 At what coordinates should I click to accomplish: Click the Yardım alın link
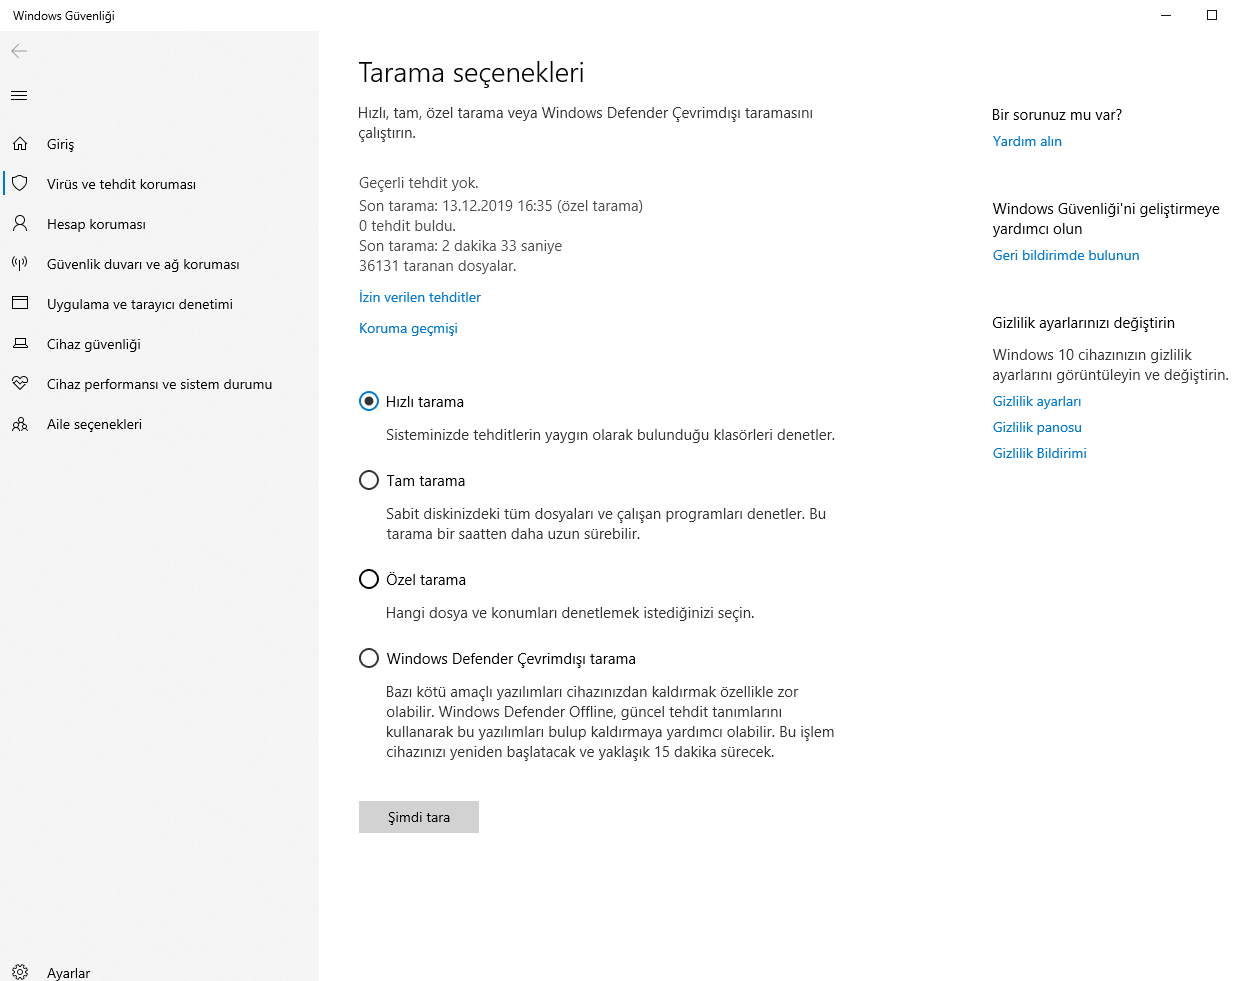[1027, 141]
